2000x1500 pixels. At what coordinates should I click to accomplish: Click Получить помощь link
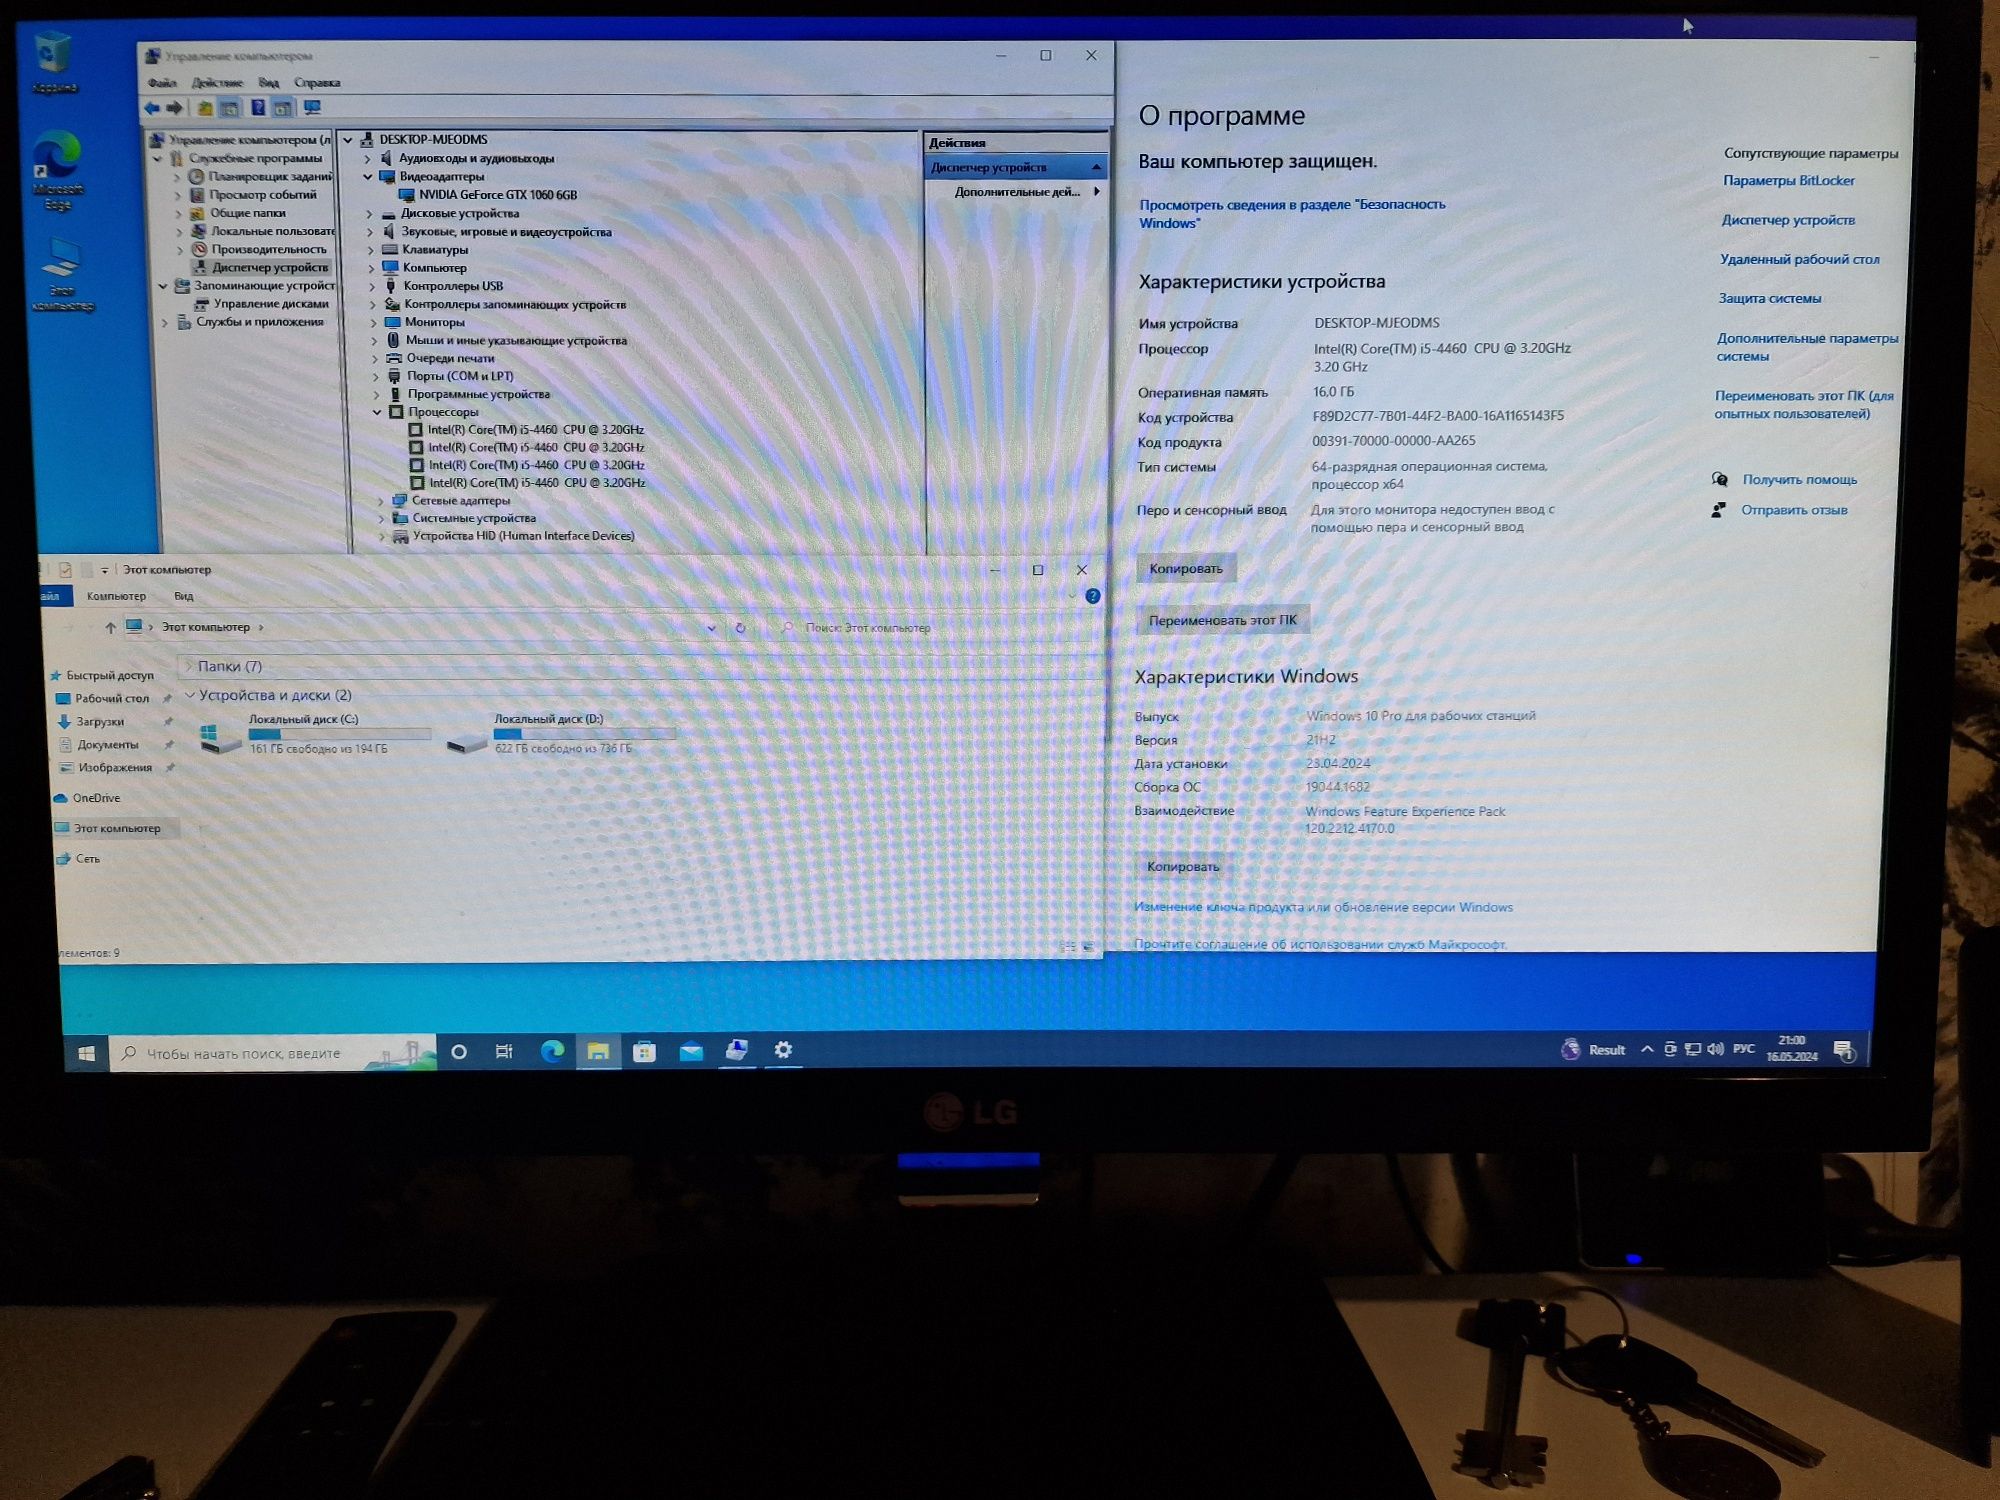click(1799, 480)
